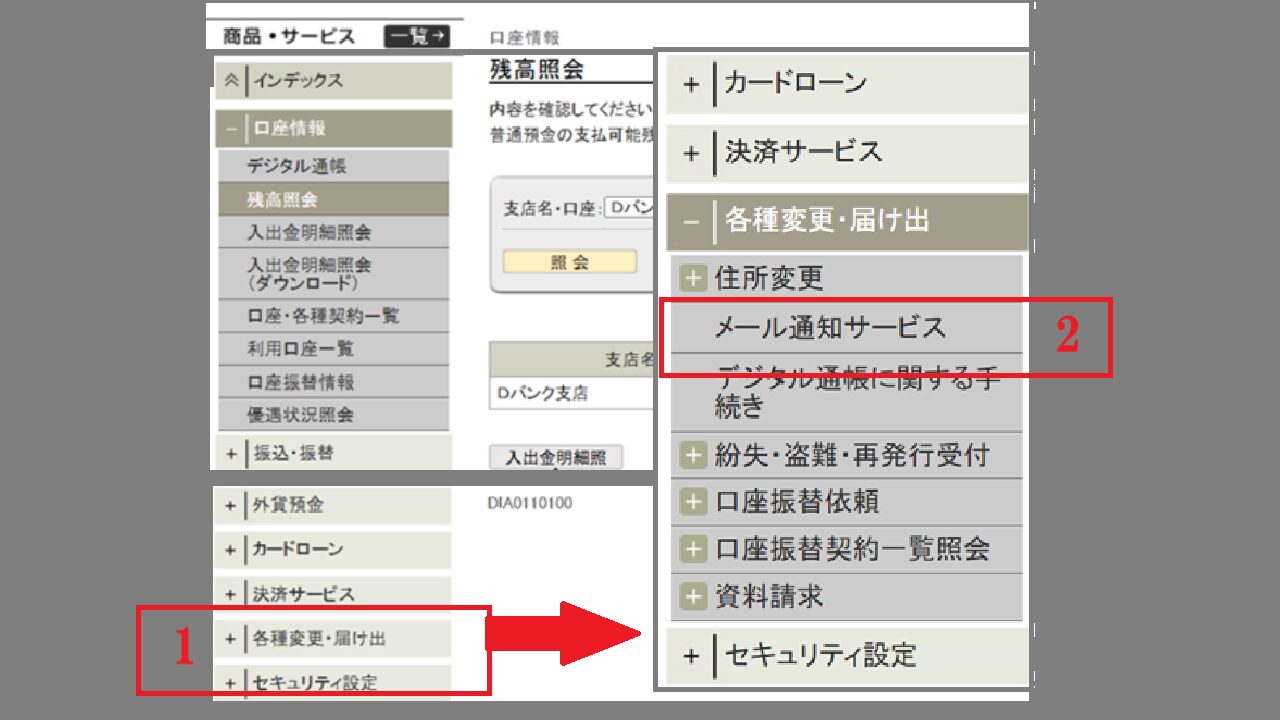The image size is (1280, 720).
Task: Open the 商品・サービス 一覧 button
Action: click(x=416, y=37)
